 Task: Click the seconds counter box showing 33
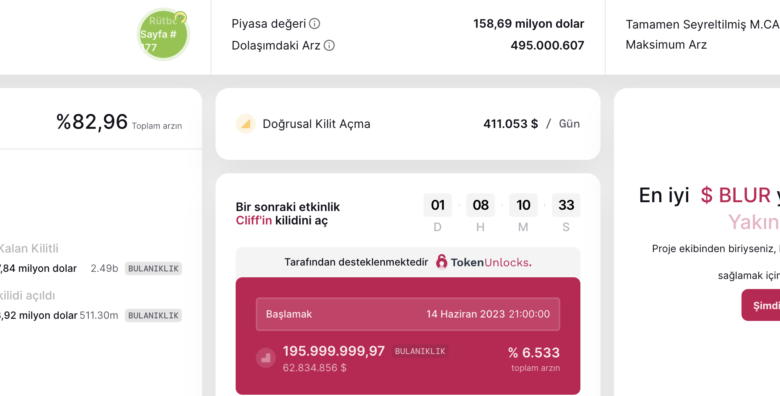(x=566, y=205)
